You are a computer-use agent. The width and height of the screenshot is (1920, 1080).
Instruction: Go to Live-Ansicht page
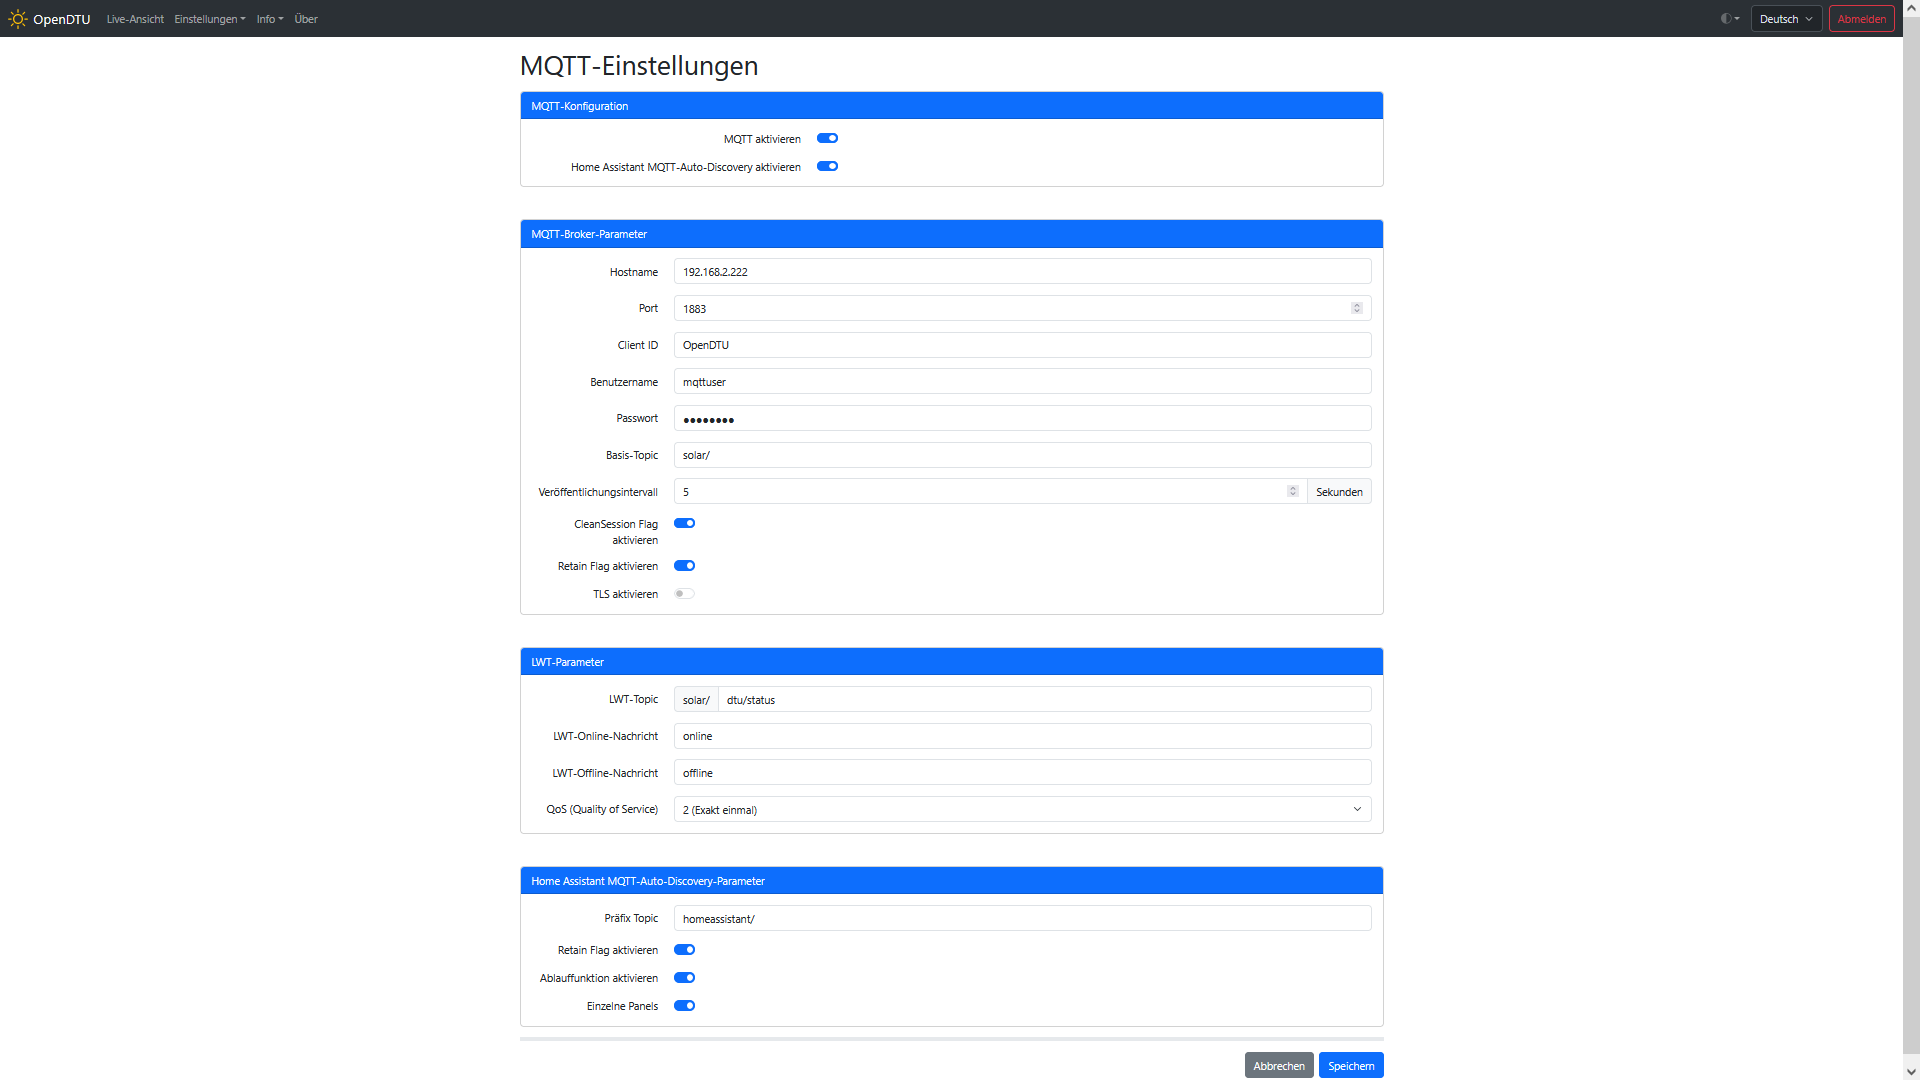(135, 19)
